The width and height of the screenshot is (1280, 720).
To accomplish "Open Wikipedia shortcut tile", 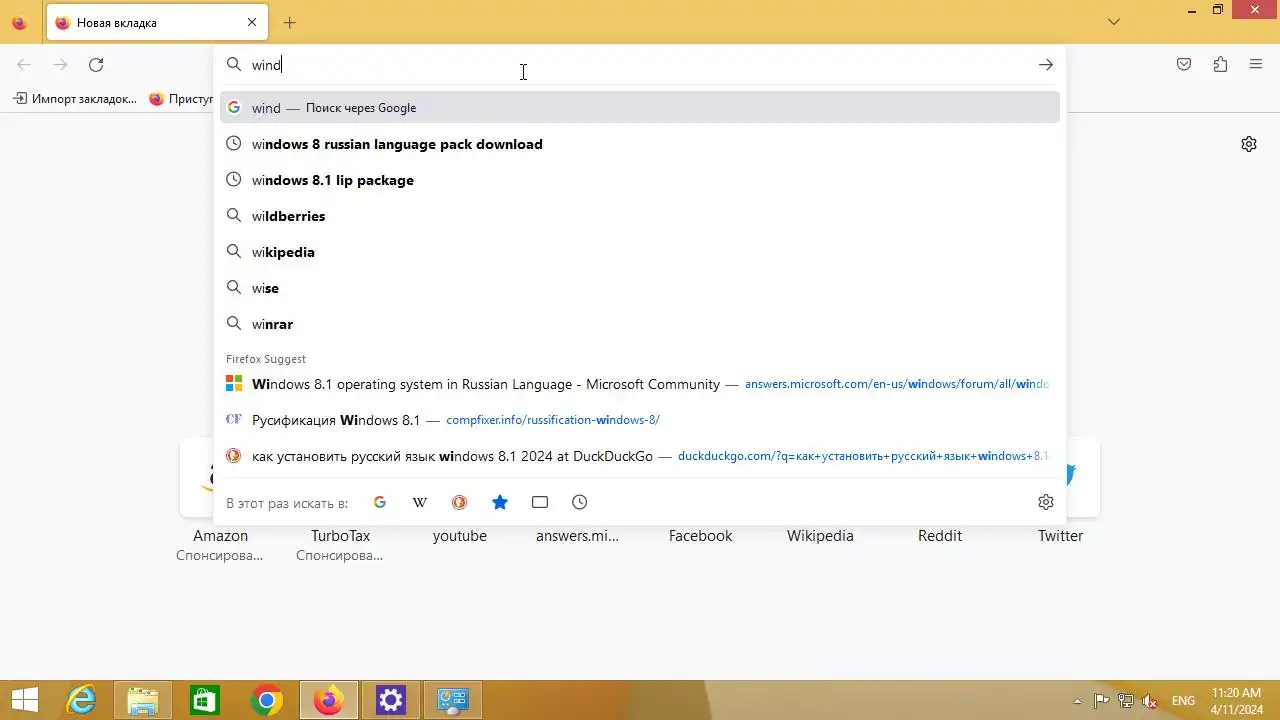I will pyautogui.click(x=820, y=535).
